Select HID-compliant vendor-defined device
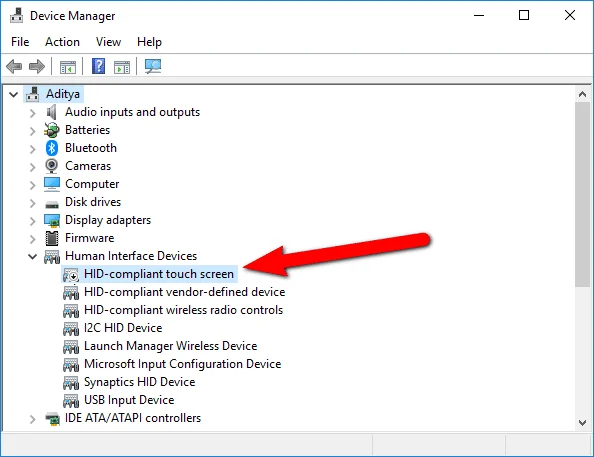 [x=184, y=292]
